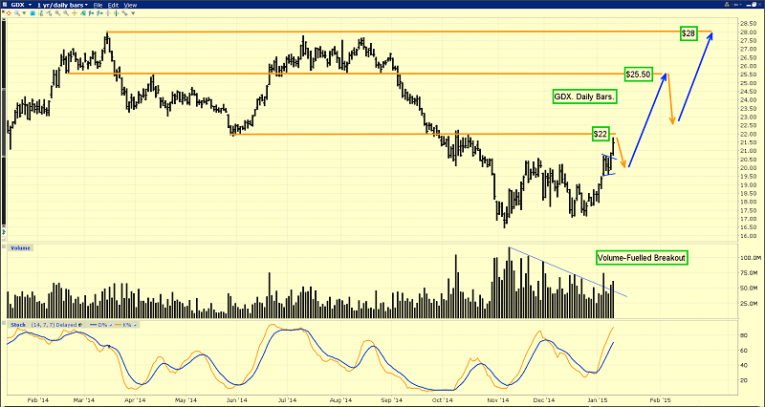Click the magnifier zoom tool in toolbar

pyautogui.click(x=17, y=13)
